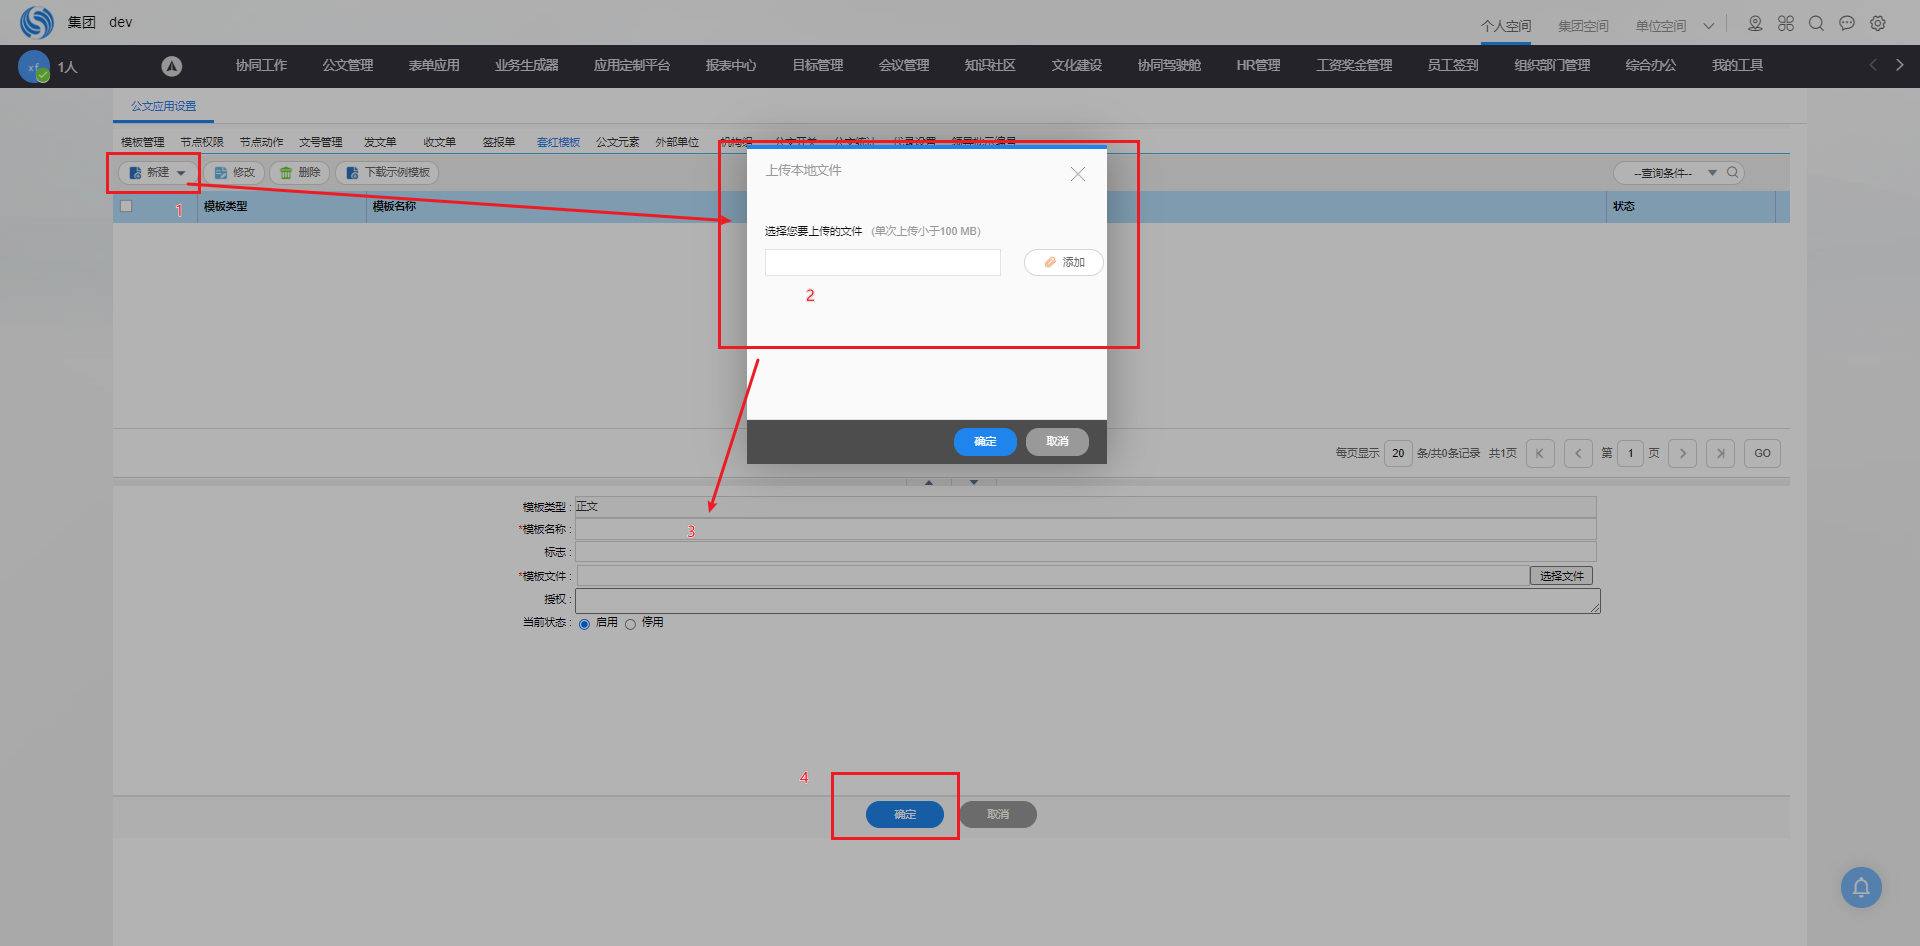
Task: Open the 新建 dropdown button
Action: coord(157,173)
